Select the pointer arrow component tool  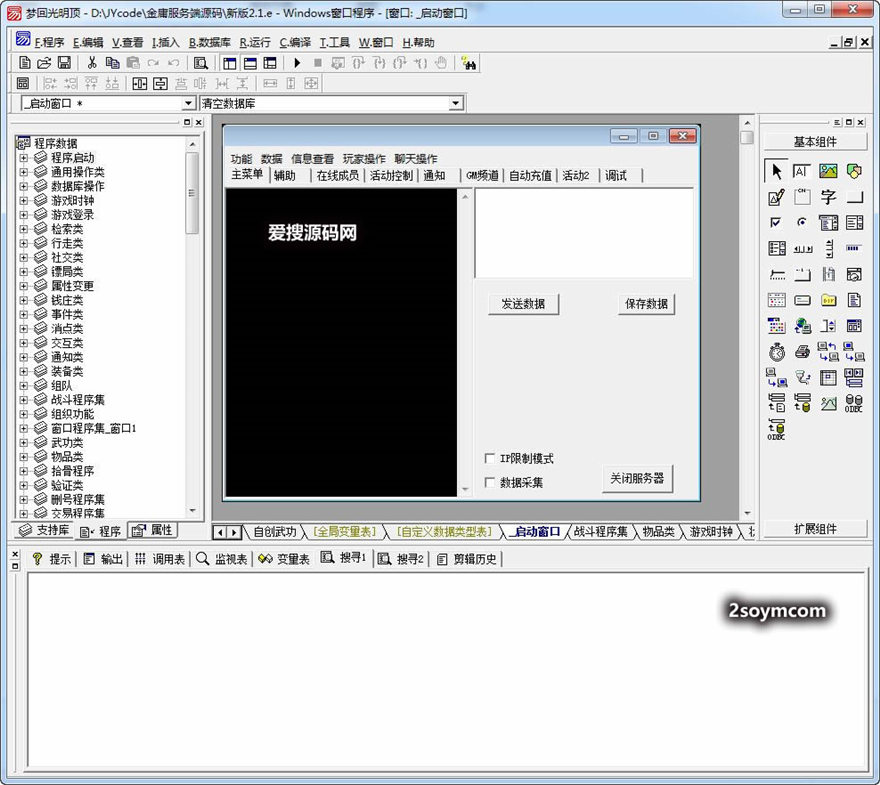click(x=777, y=171)
